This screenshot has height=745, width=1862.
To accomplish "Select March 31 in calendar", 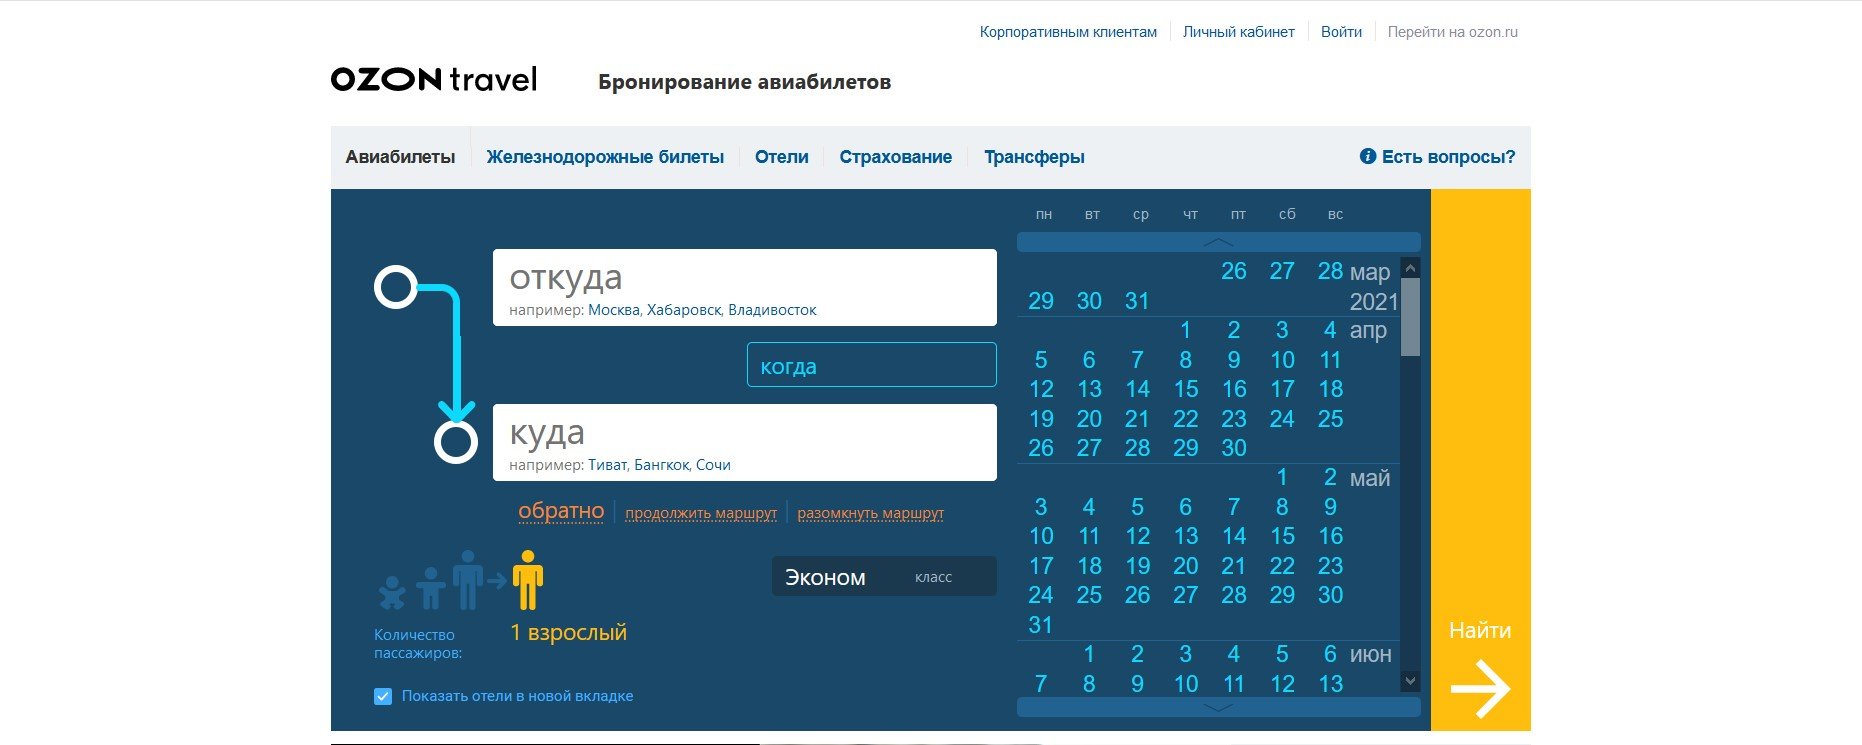I will click(x=1137, y=301).
